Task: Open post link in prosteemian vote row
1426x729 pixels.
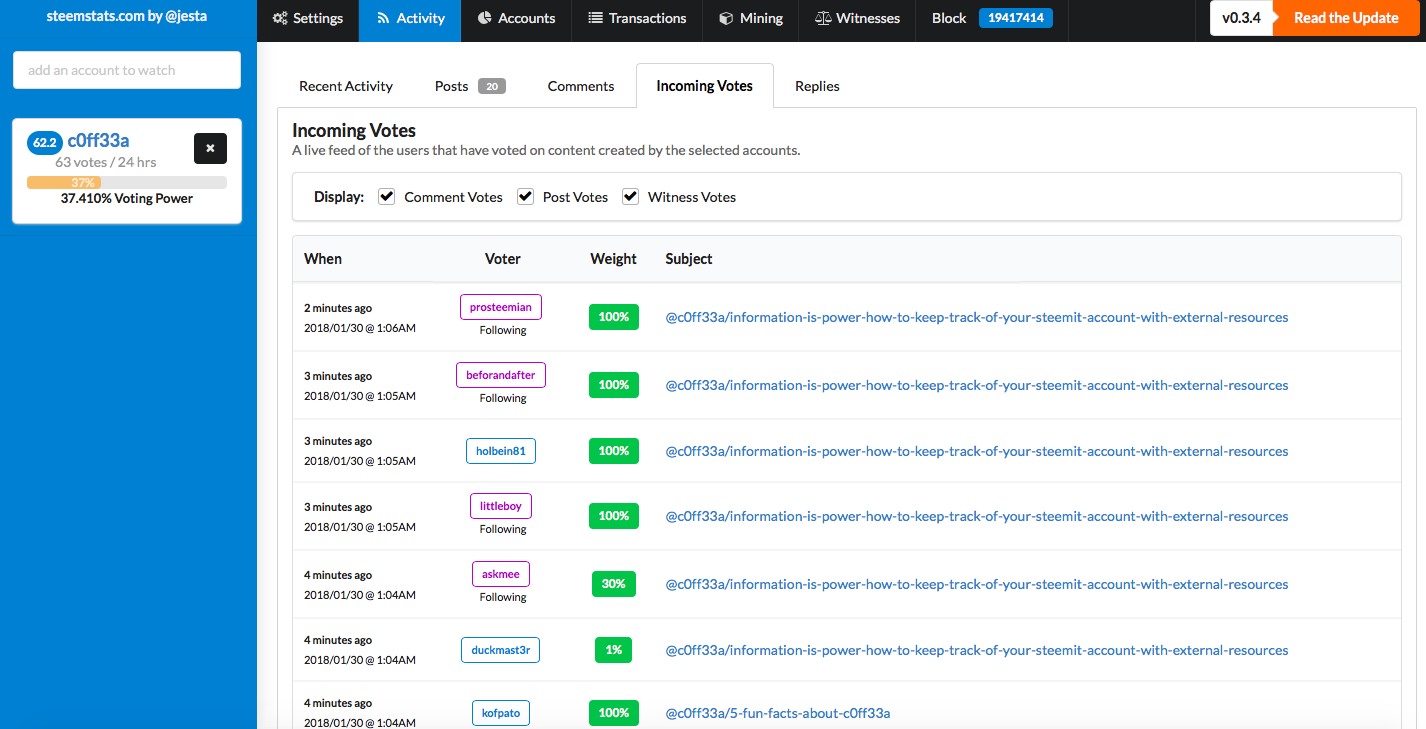Action: click(x=977, y=317)
